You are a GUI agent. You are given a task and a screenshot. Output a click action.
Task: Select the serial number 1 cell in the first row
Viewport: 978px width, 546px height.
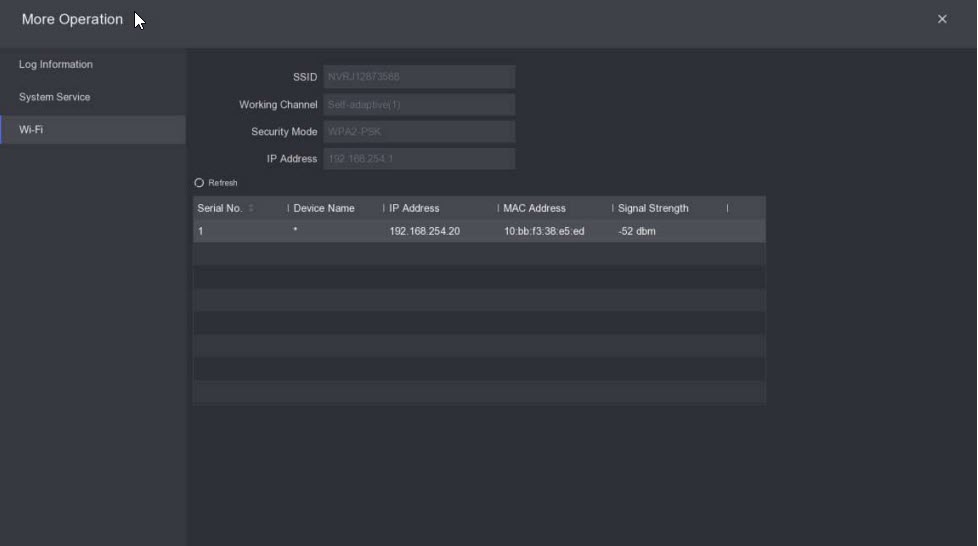[x=201, y=231]
